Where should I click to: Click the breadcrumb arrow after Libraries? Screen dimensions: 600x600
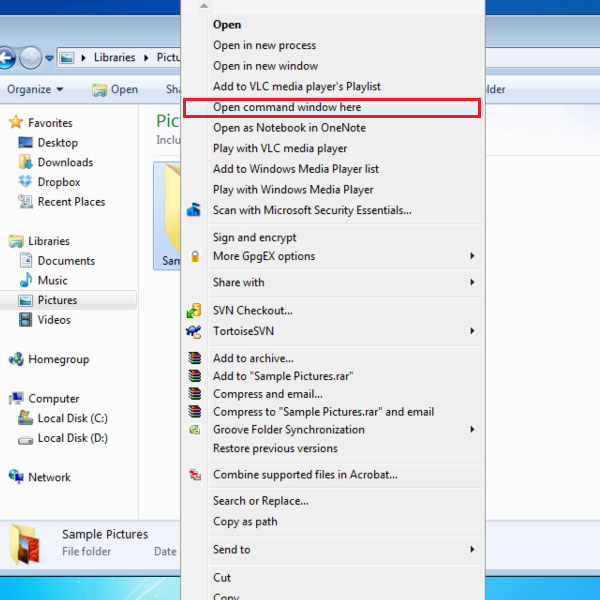[x=146, y=58]
